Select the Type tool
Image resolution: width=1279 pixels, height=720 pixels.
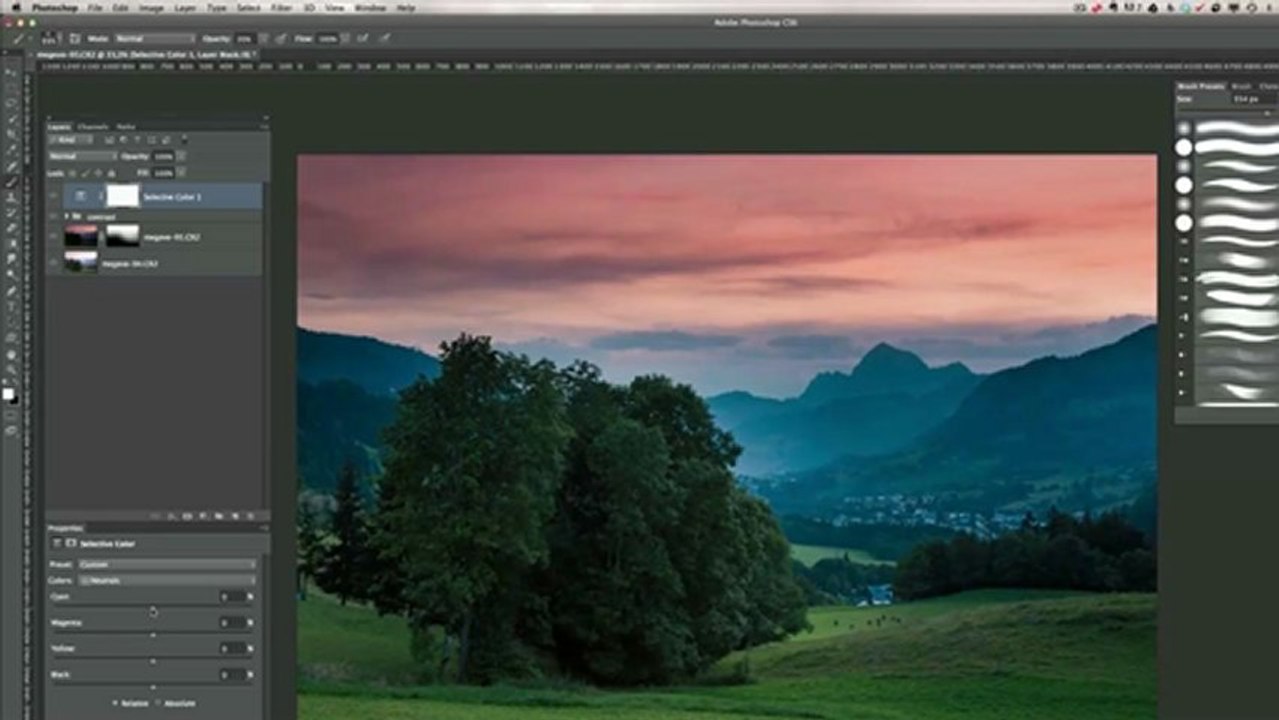pyautogui.click(x=12, y=306)
